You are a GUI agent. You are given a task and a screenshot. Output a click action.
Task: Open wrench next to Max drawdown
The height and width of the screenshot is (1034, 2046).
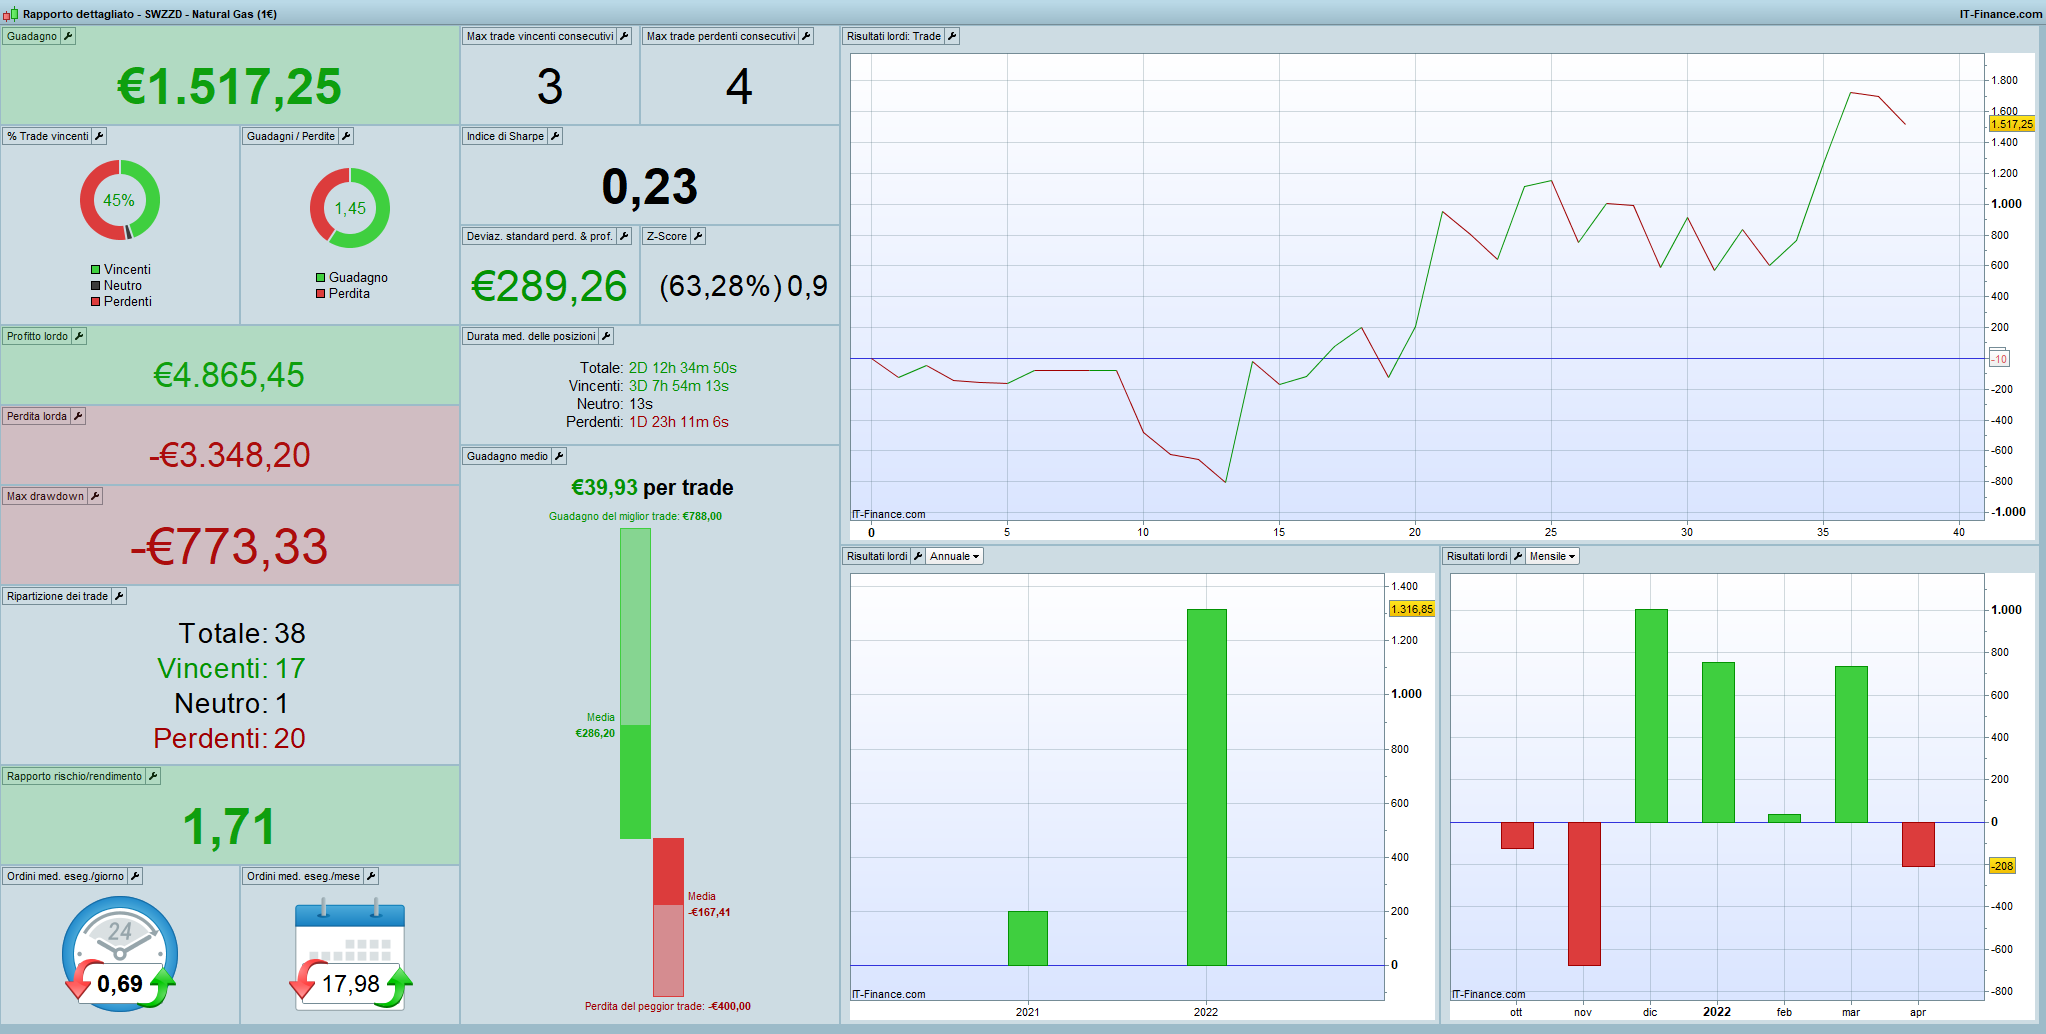click(x=95, y=496)
